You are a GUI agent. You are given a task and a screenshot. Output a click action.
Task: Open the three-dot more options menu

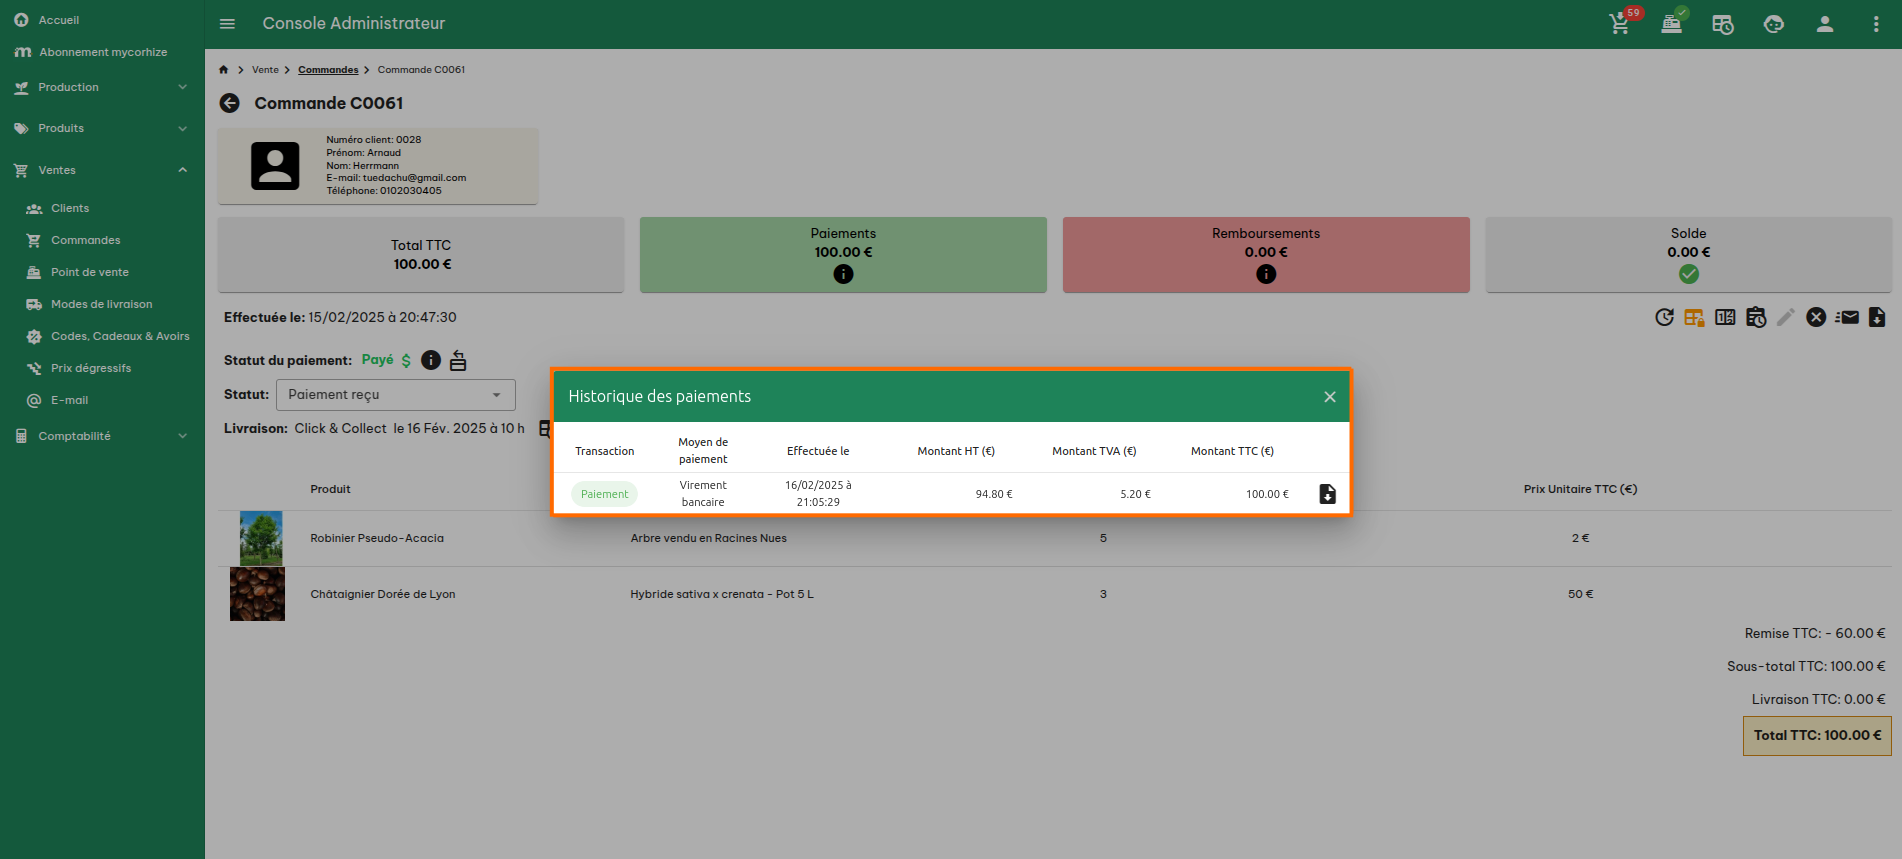(x=1876, y=24)
